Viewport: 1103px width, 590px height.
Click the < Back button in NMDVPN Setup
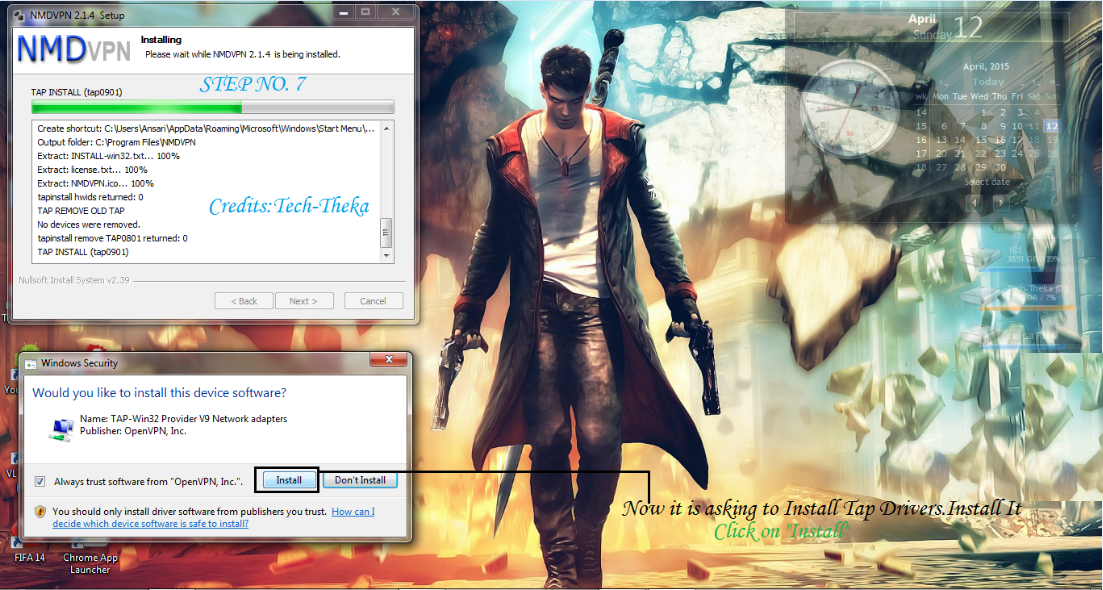tap(244, 301)
